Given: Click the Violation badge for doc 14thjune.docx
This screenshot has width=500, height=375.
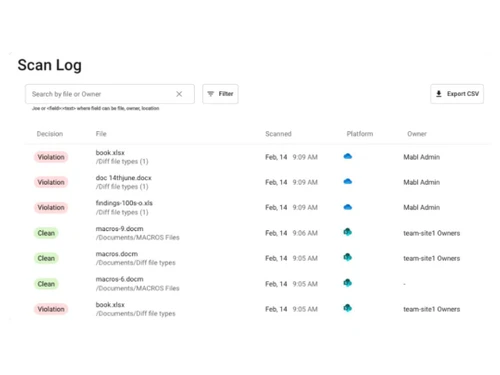Looking at the screenshot, I should (51, 182).
